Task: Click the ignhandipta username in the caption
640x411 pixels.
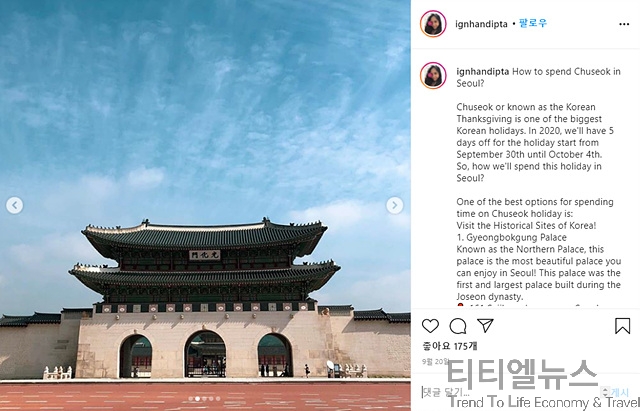Action: 482,72
